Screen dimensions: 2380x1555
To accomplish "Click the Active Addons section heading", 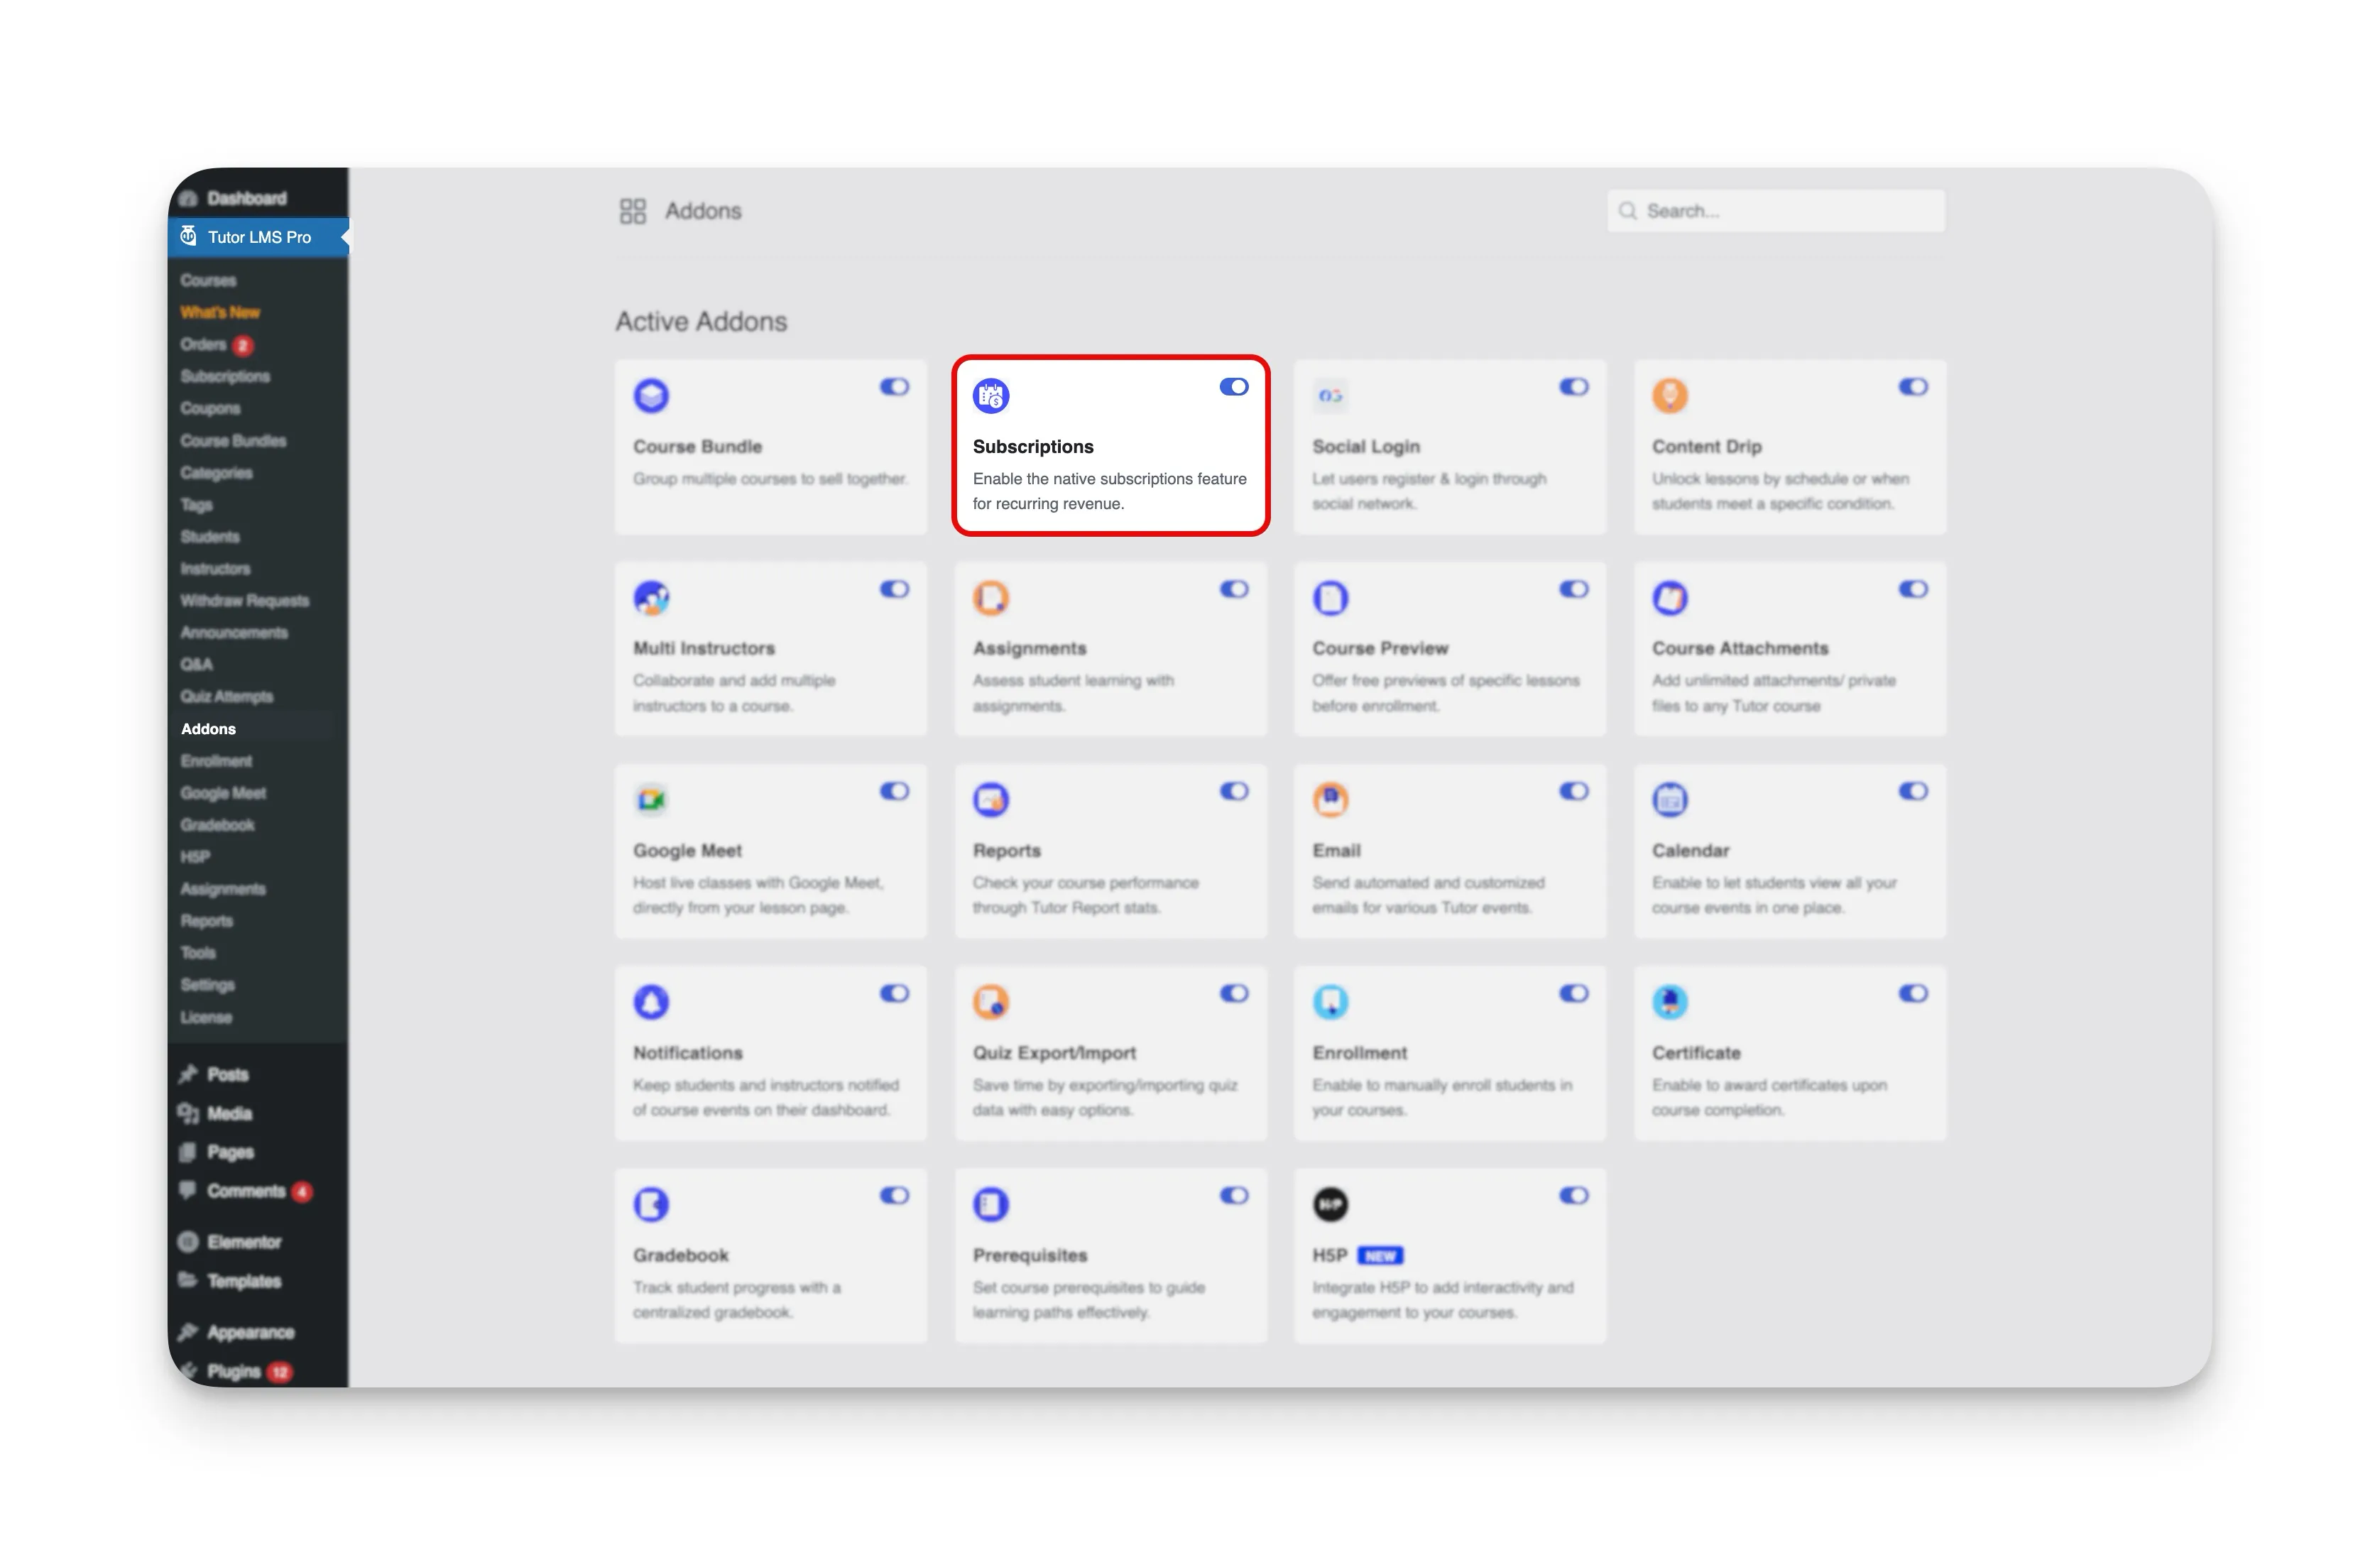I will click(x=701, y=322).
